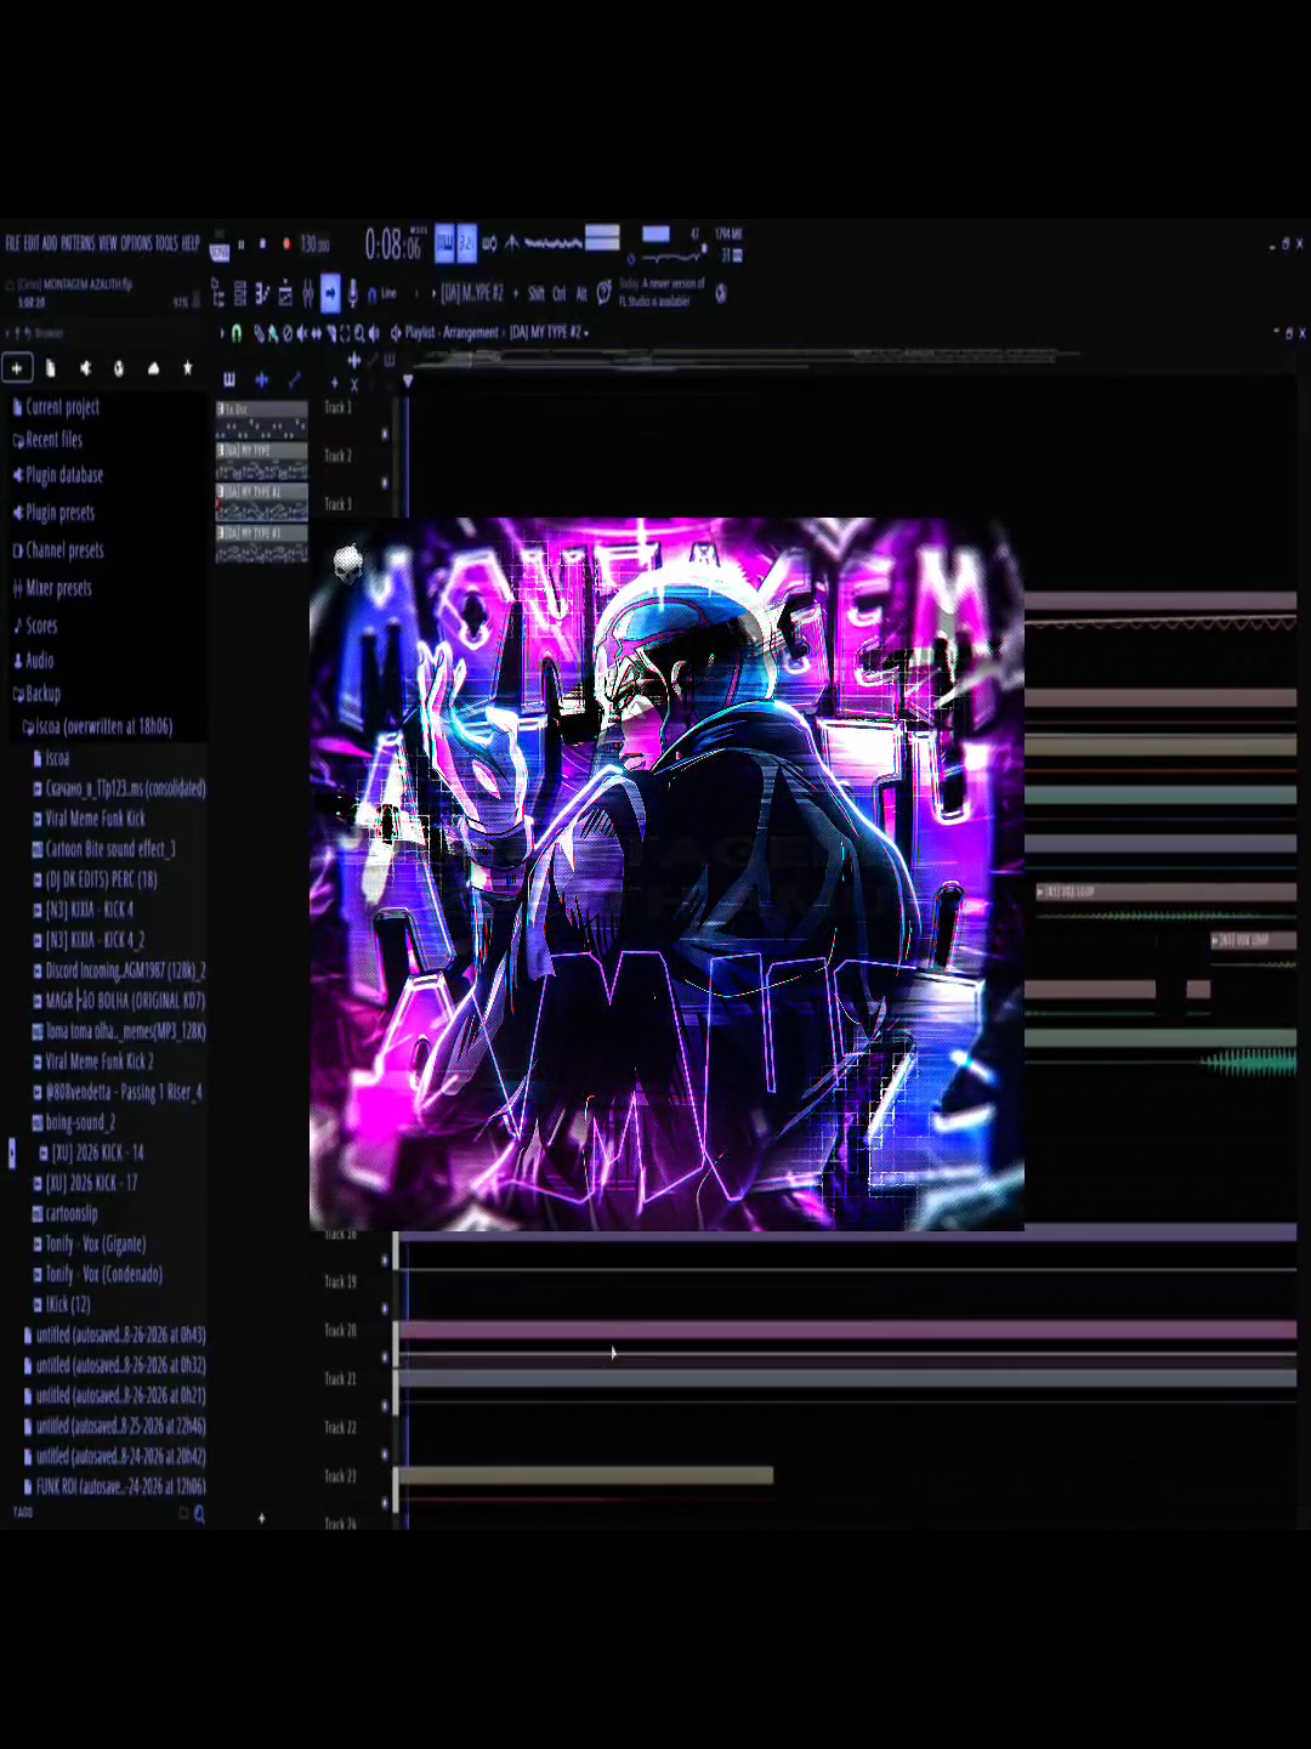Open the EDIT menu
The width and height of the screenshot is (1311, 1749).
[x=31, y=244]
